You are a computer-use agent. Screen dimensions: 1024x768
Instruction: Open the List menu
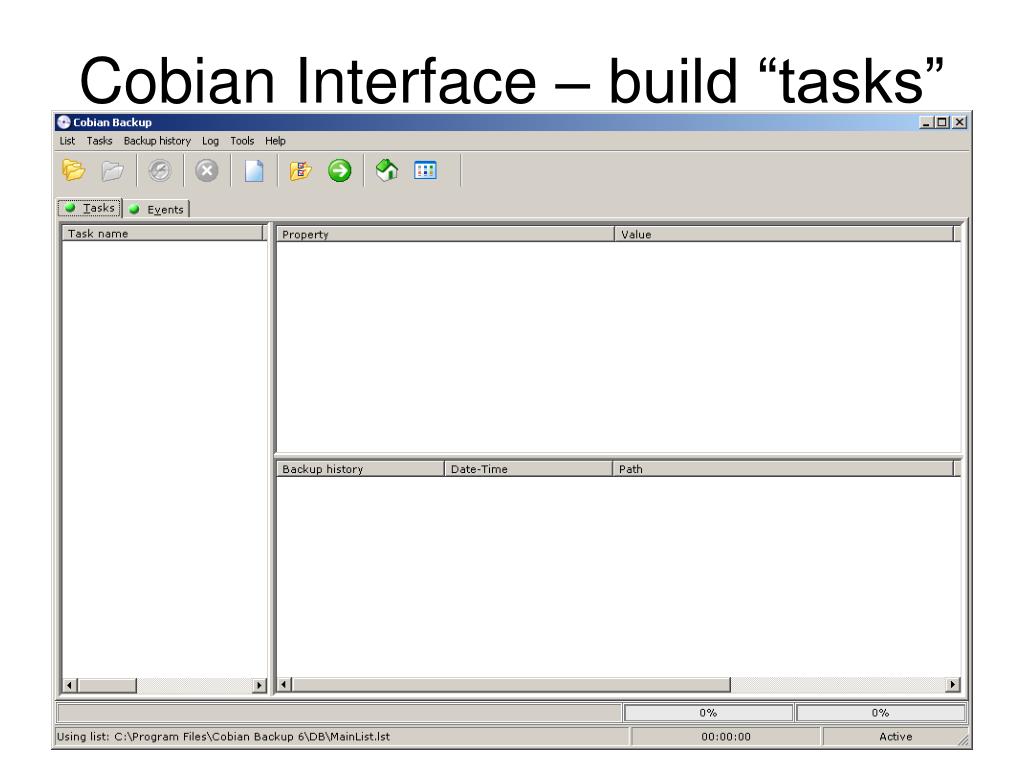tap(67, 140)
